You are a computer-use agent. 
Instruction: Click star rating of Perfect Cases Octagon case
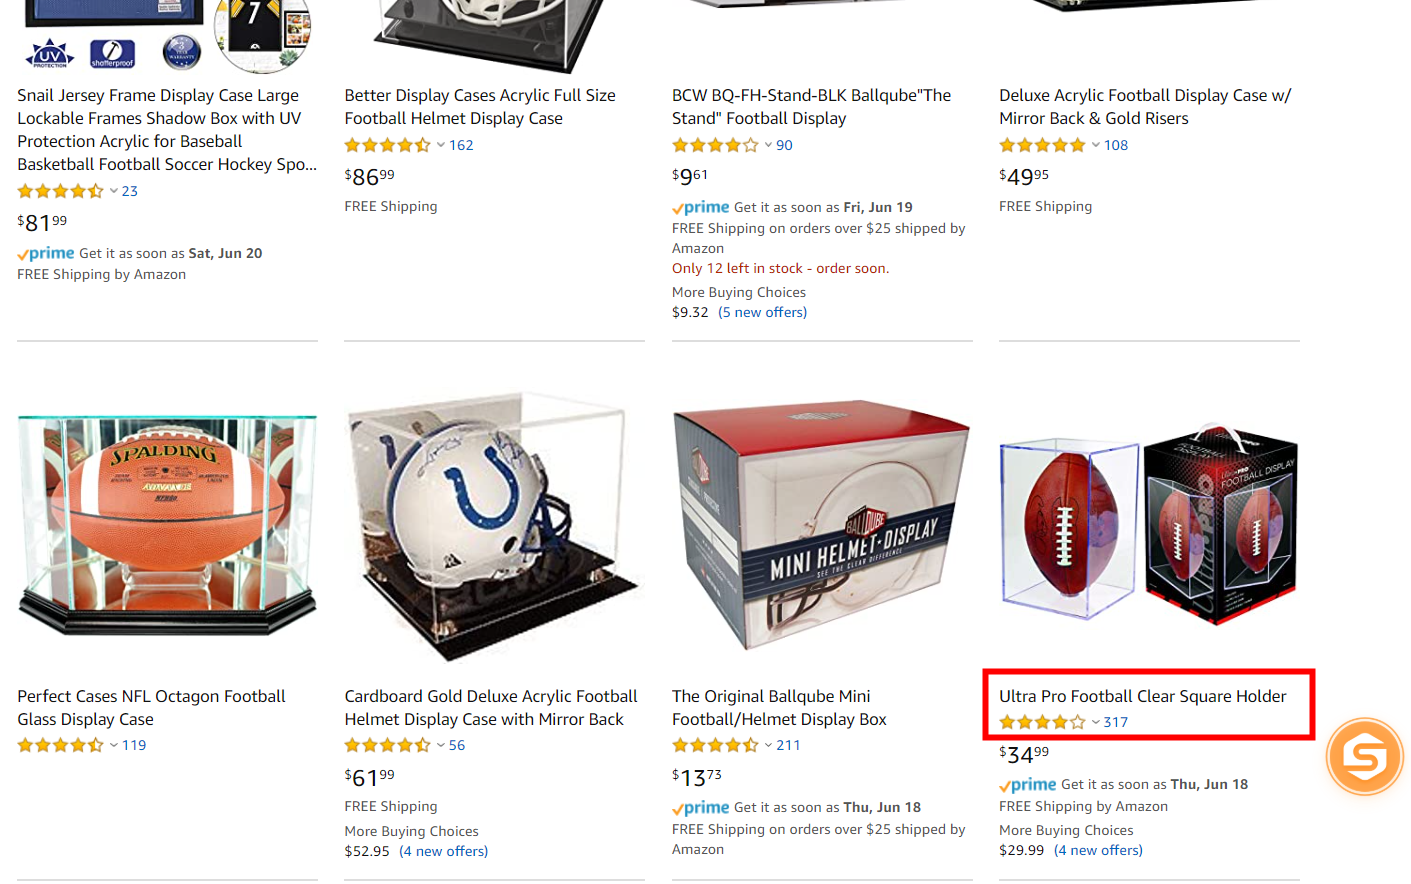click(60, 745)
